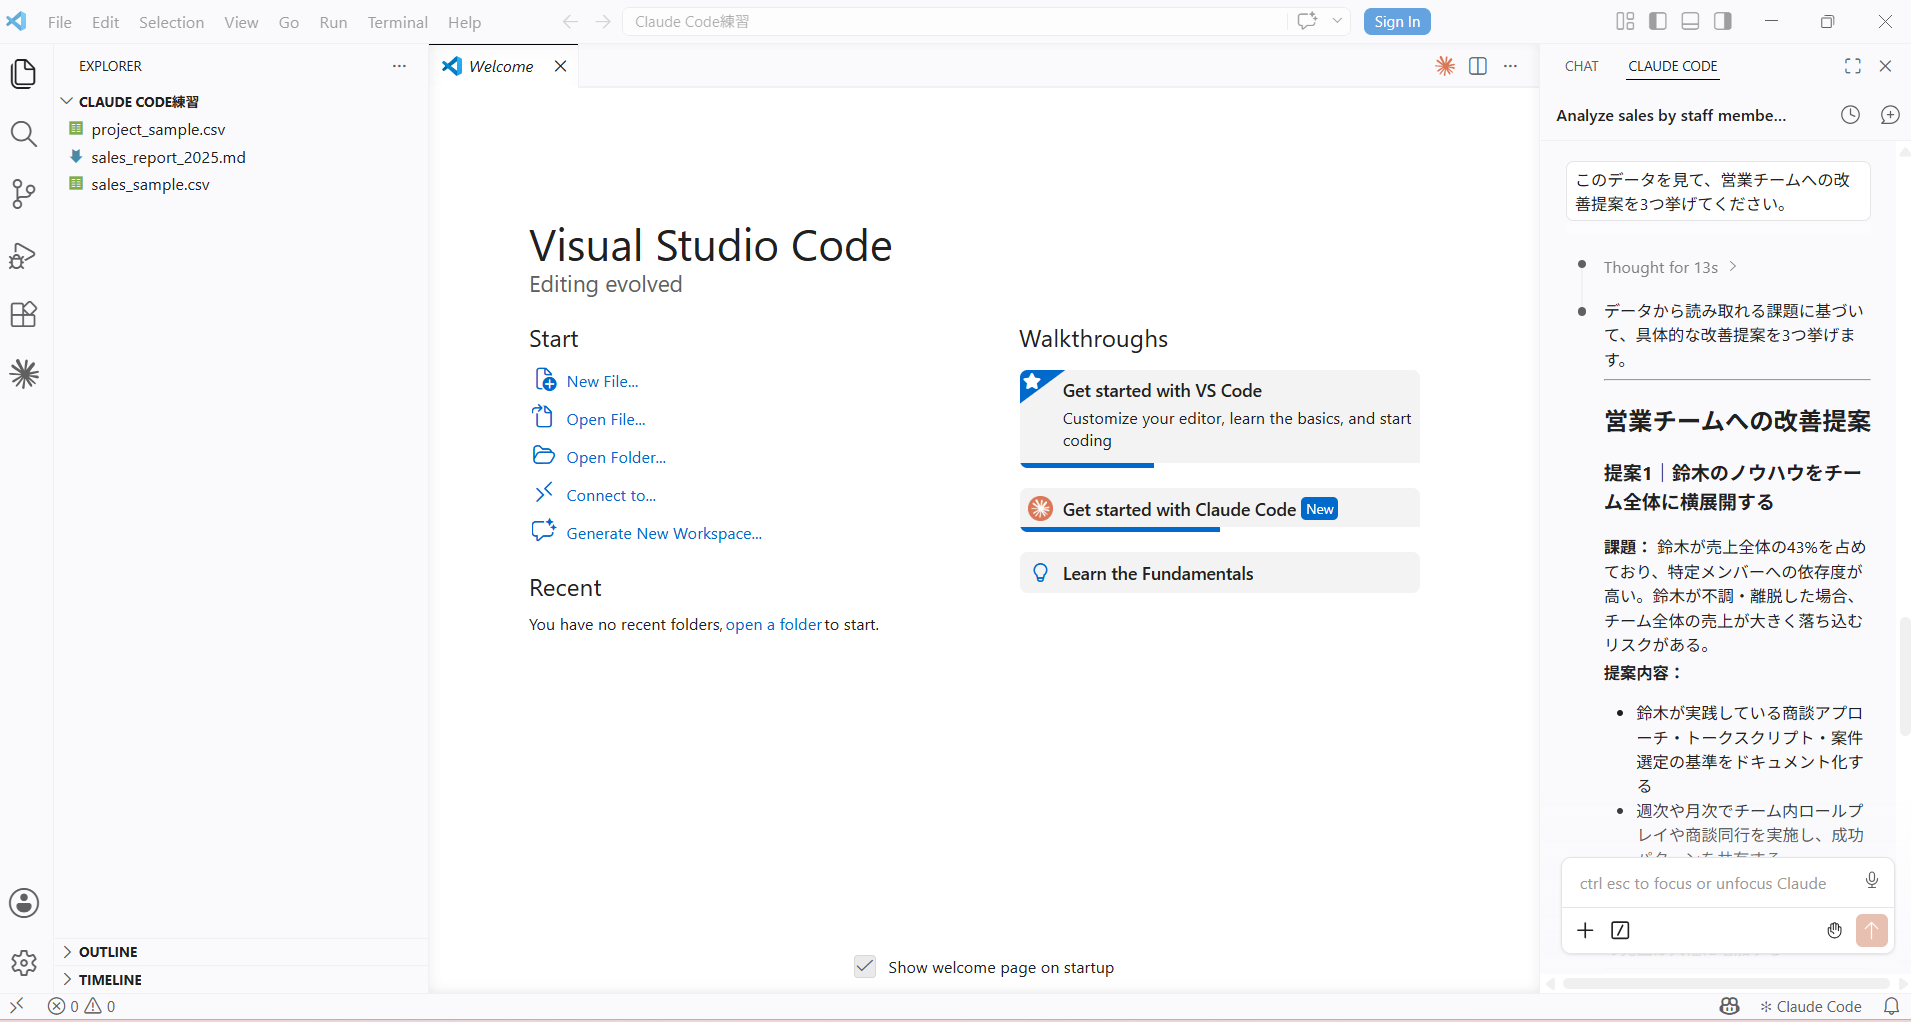Open the Source Control view
Screen dimensions: 1911x1022
[x=24, y=194]
